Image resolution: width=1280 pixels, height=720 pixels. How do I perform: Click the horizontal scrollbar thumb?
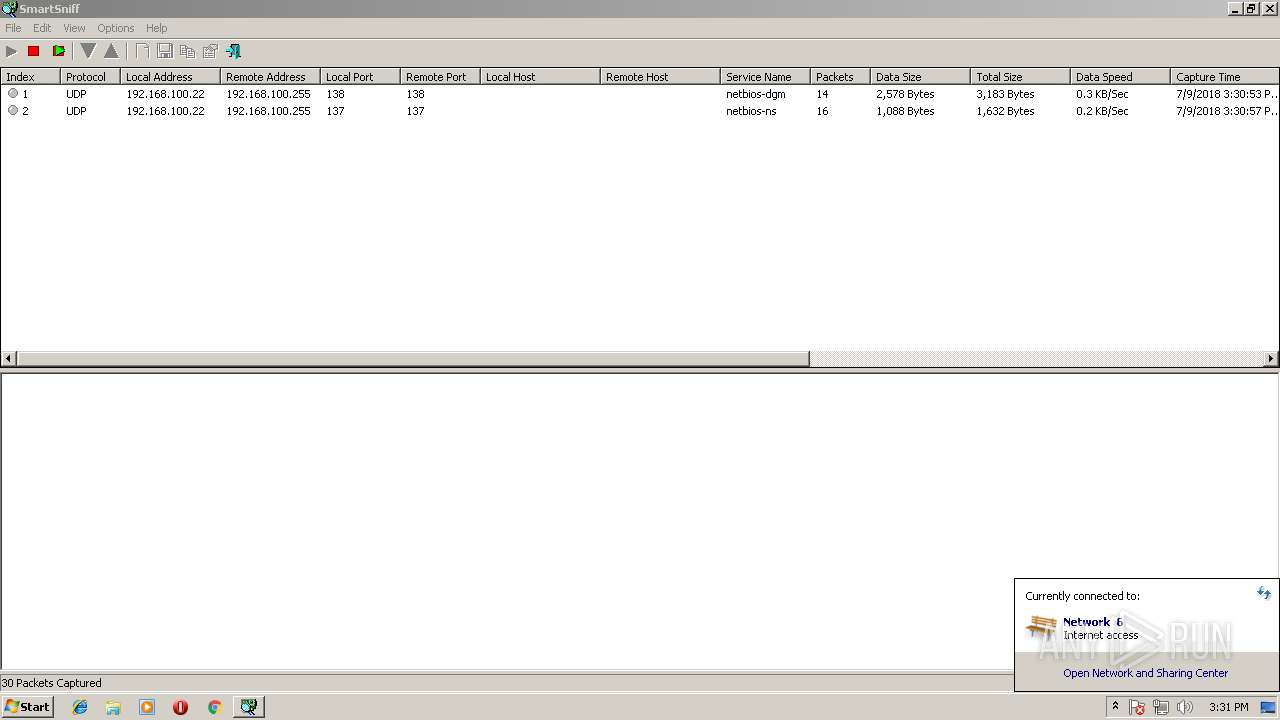[413, 358]
